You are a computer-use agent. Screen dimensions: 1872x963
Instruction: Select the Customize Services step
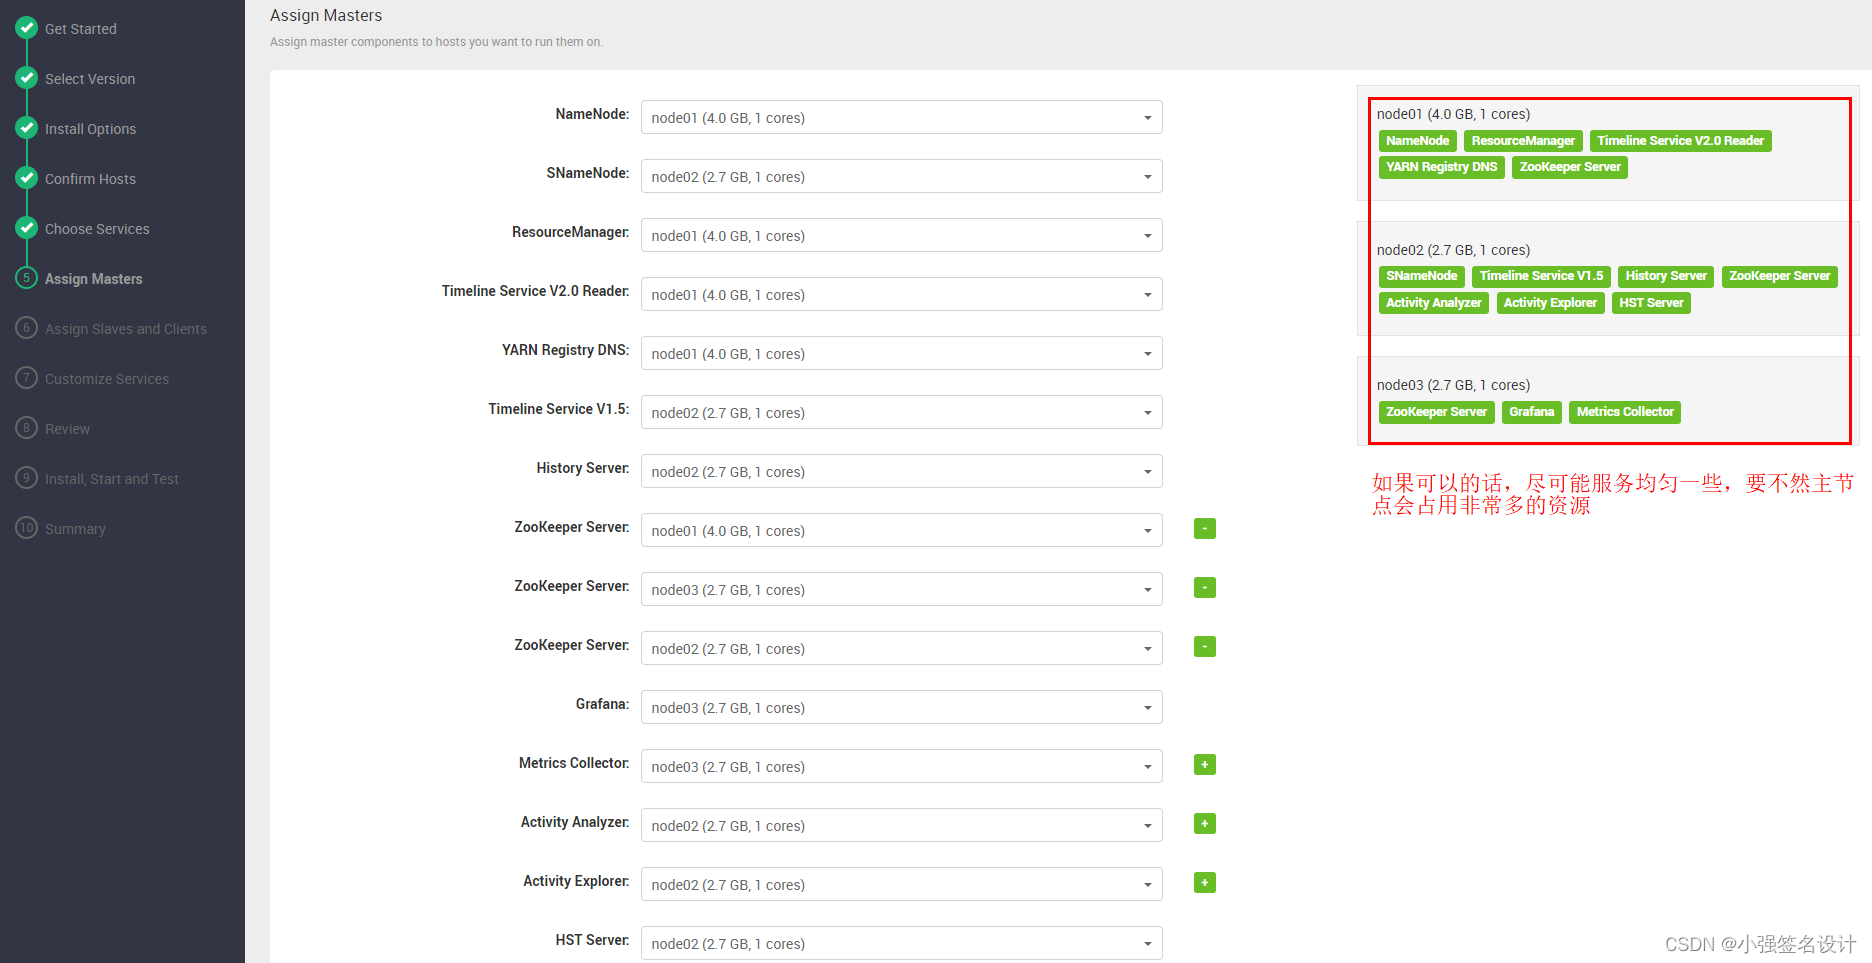point(107,379)
